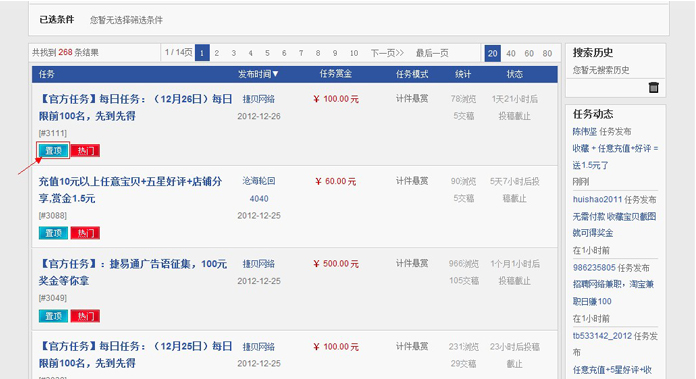Open user tb533142_2012 in task feed
This screenshot has height=379, width=696.
pyautogui.click(x=602, y=336)
